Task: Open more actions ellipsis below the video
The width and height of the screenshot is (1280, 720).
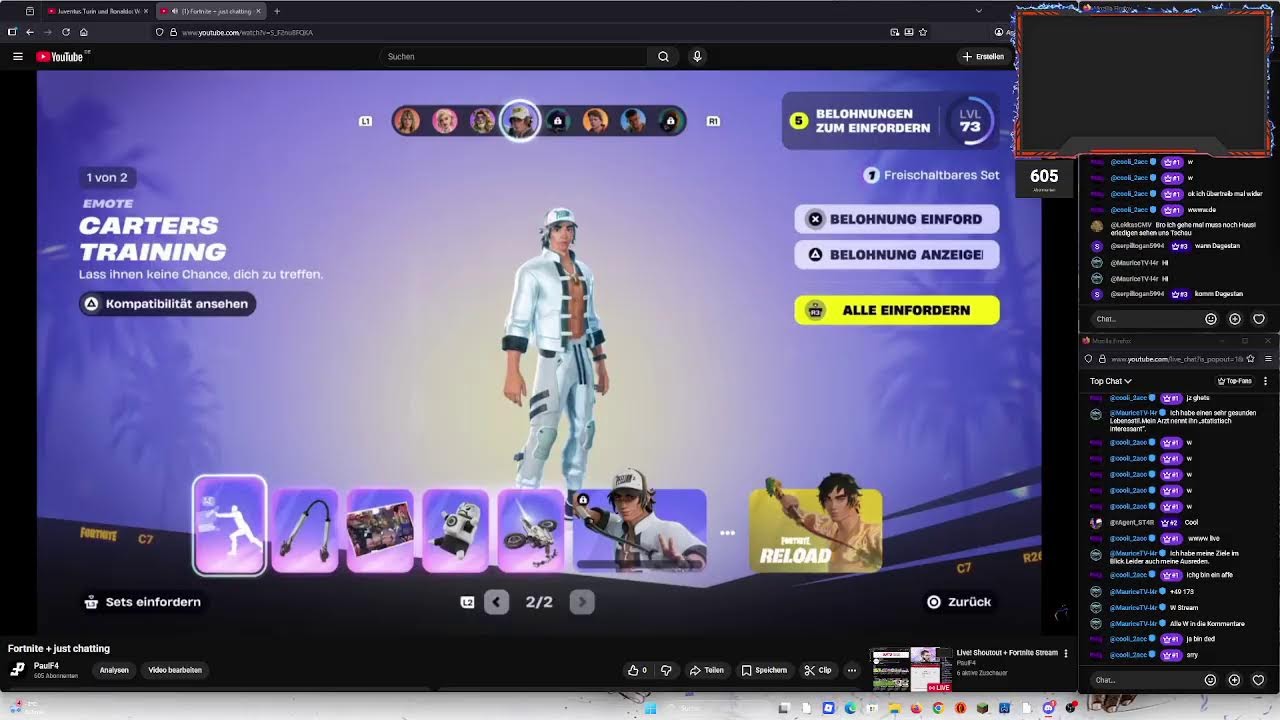Action: coord(852,670)
